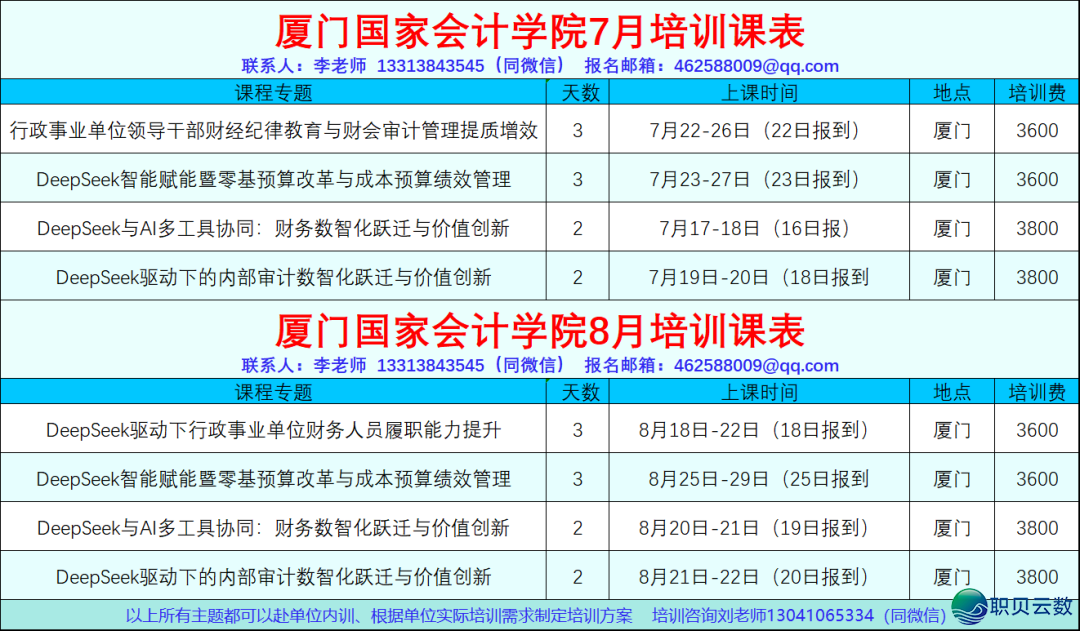
Task: Select the 8月20日-21日 row's DeepSeek与AI多工具协同 course
Action: (273, 528)
